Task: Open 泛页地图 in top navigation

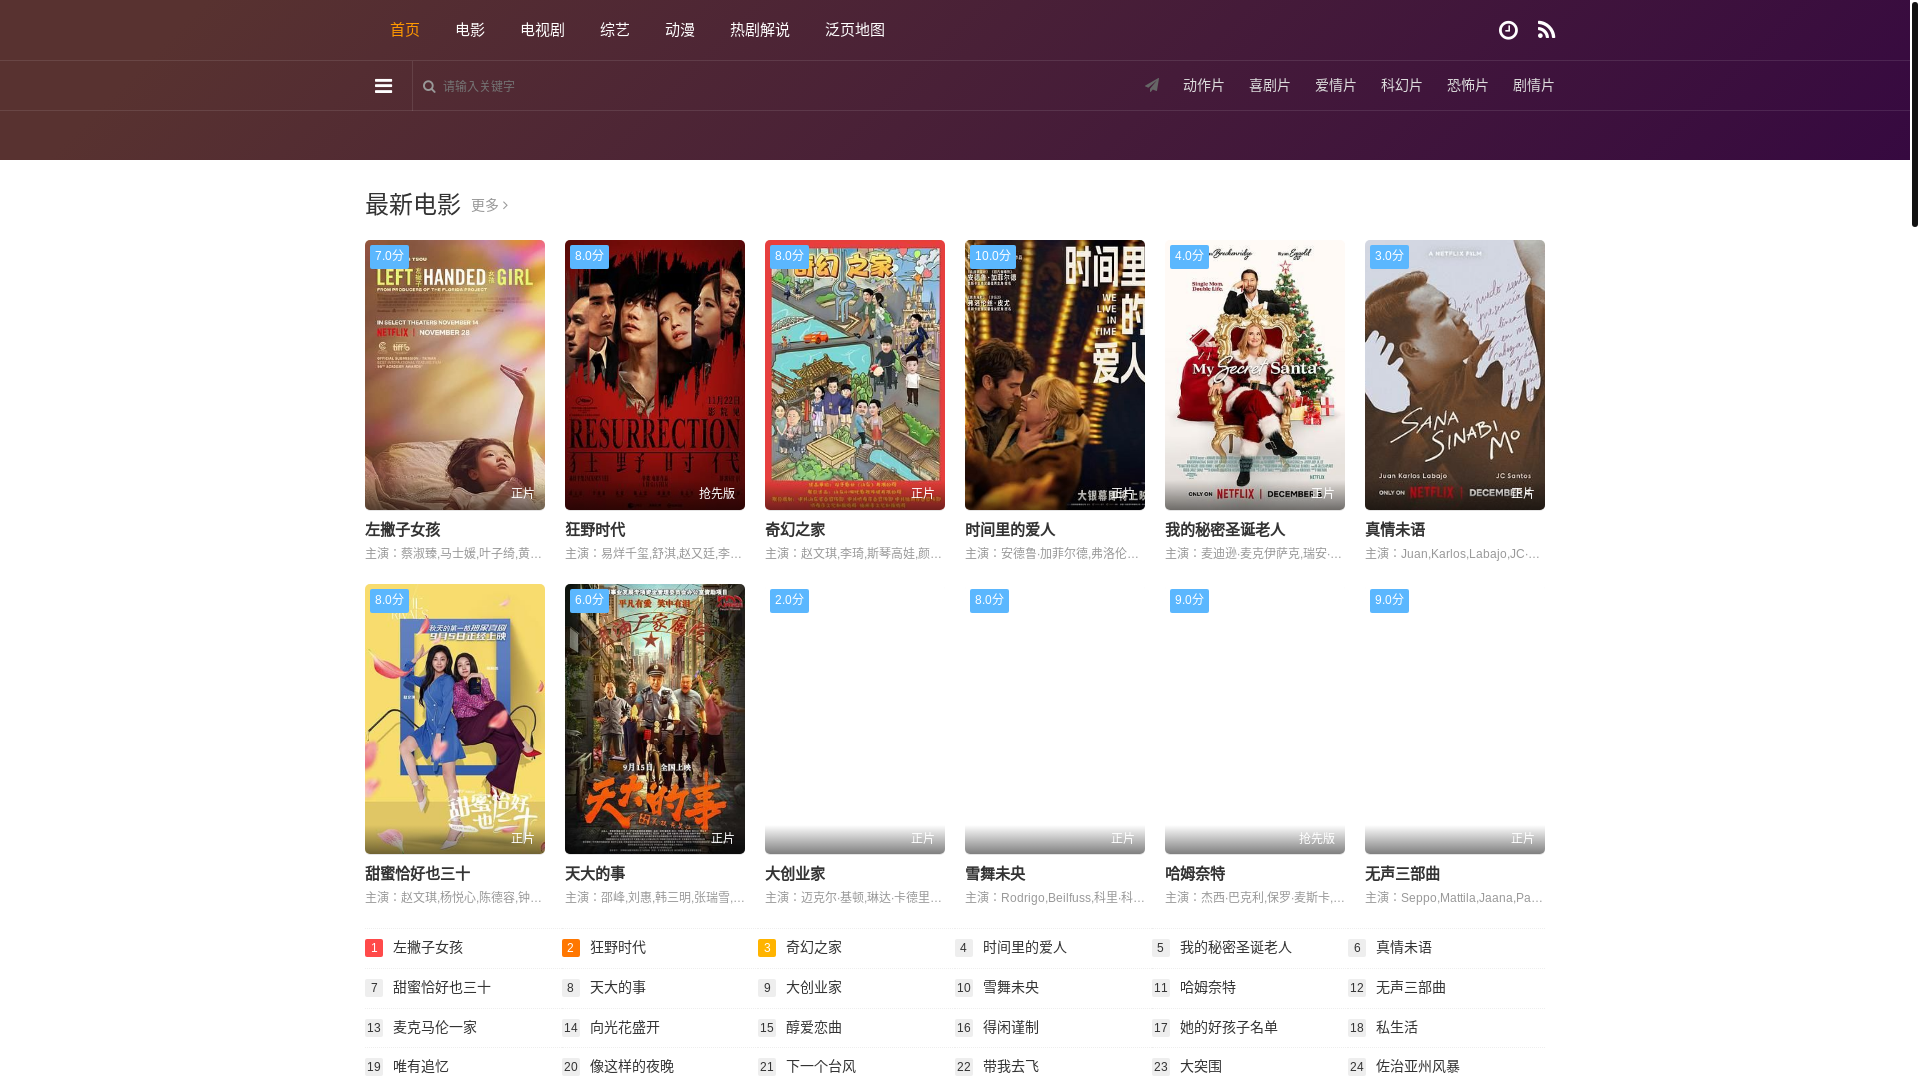Action: point(854,30)
